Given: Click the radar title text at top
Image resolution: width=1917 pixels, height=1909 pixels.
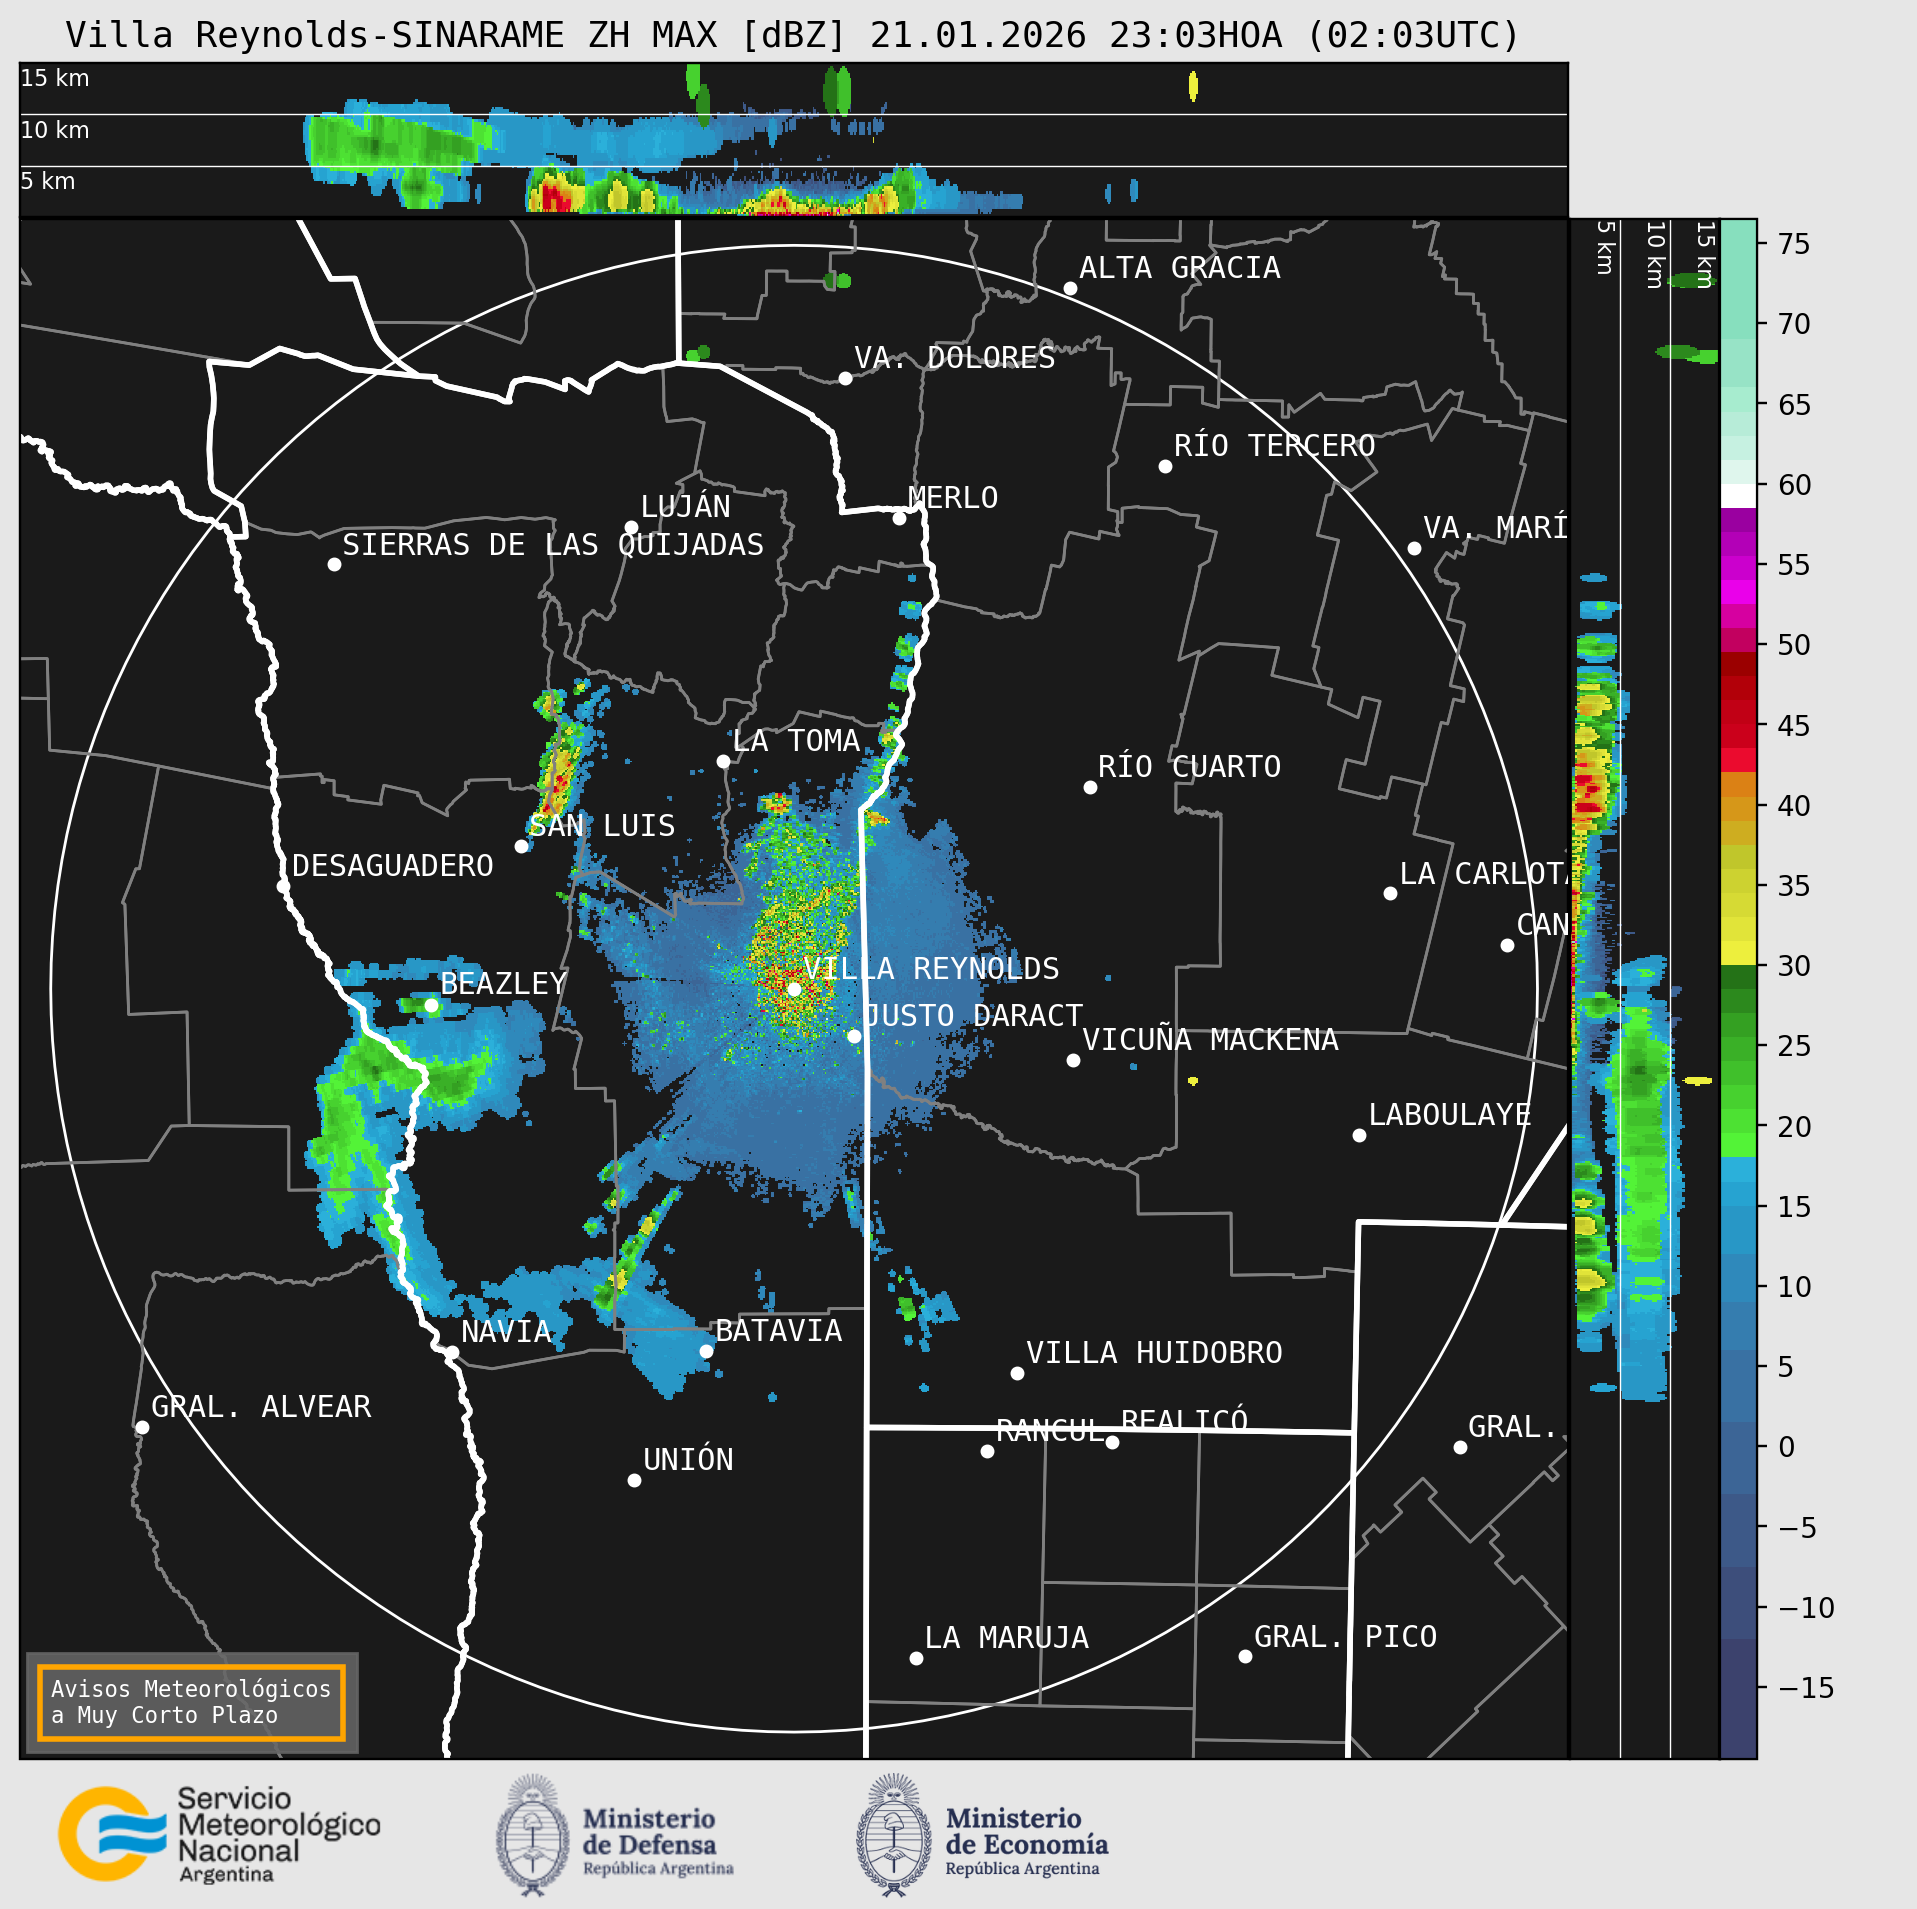Looking at the screenshot, I should [x=793, y=35].
